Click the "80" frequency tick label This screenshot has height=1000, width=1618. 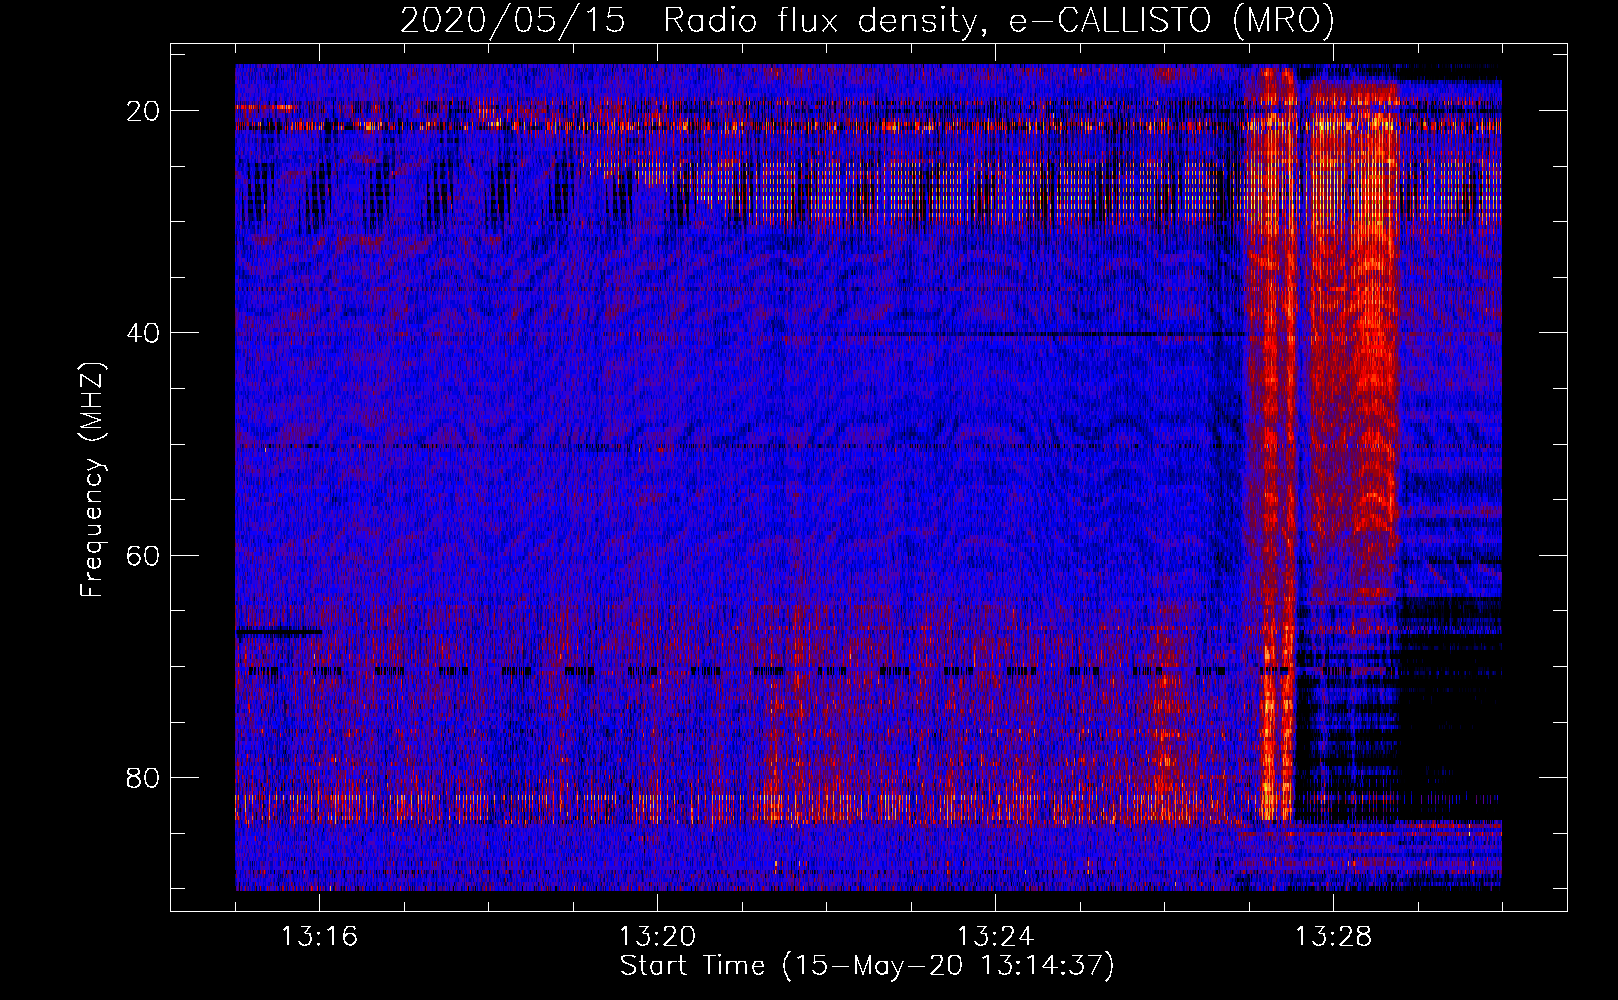pos(144,777)
